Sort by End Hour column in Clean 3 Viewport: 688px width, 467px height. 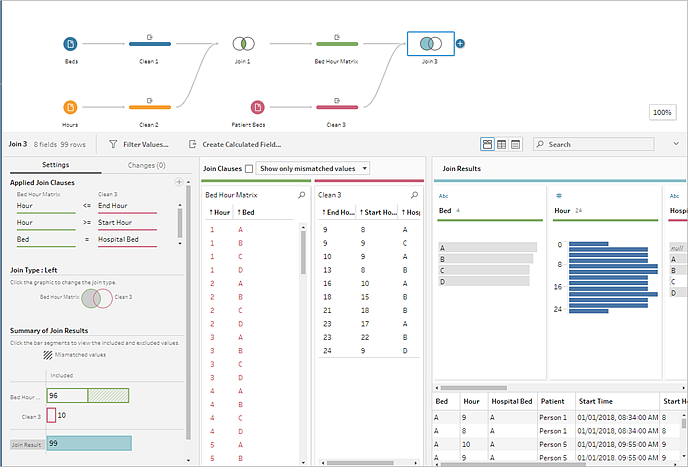click(338, 212)
